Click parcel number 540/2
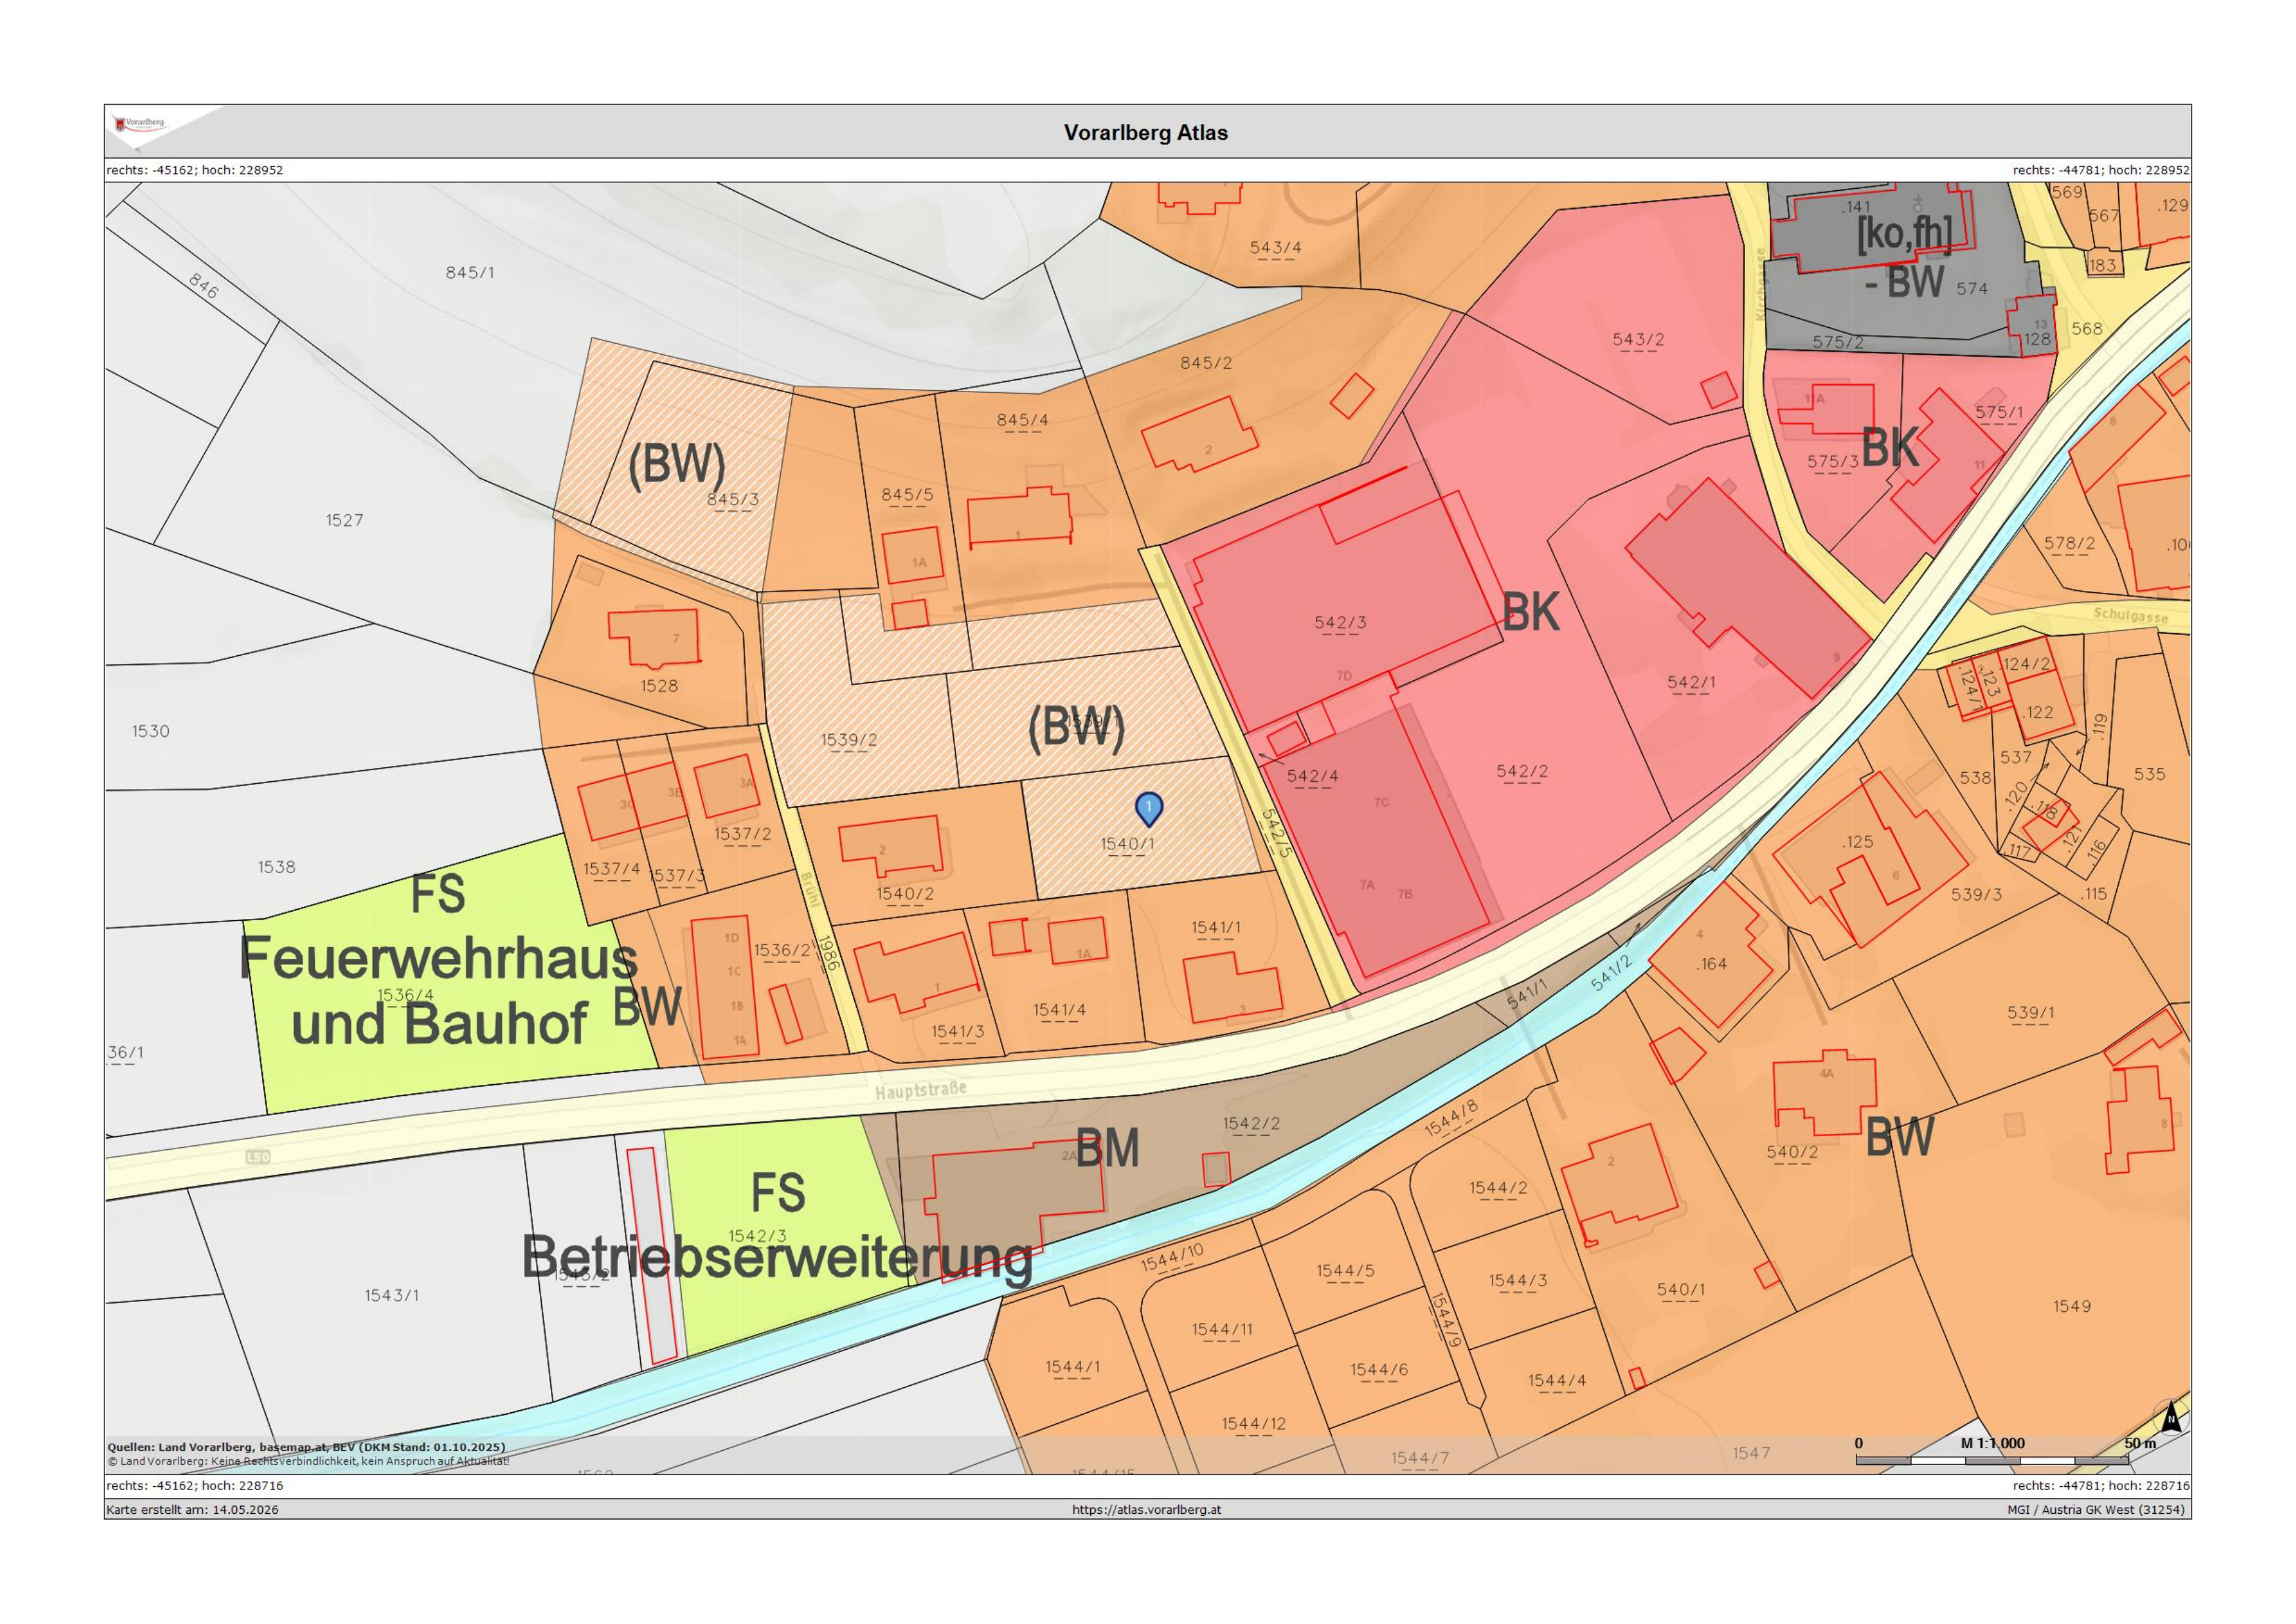This screenshot has width=2296, height=1624. click(x=1792, y=1152)
